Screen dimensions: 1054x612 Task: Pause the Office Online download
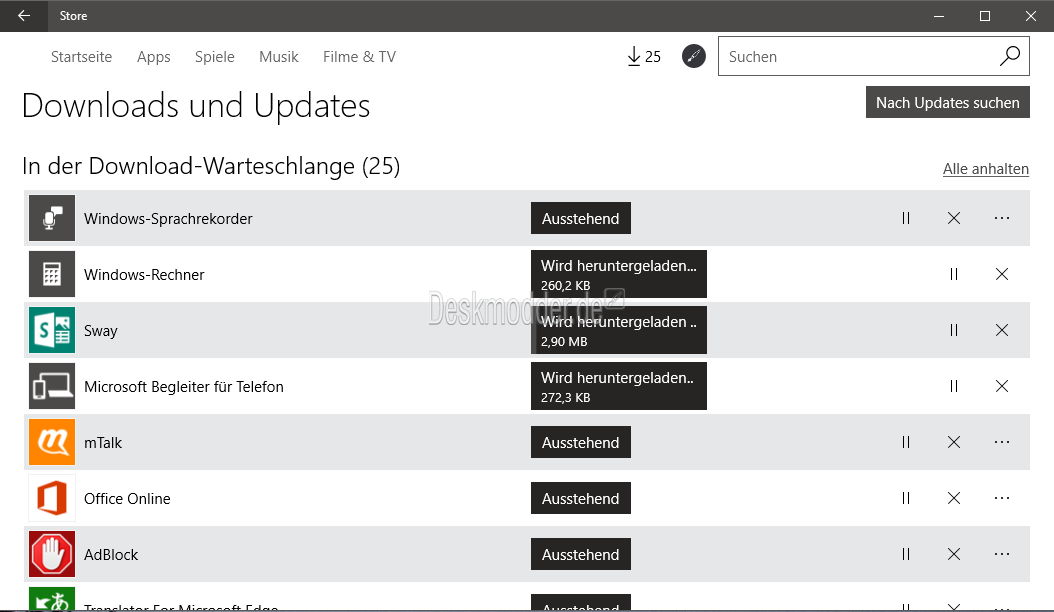coord(905,498)
